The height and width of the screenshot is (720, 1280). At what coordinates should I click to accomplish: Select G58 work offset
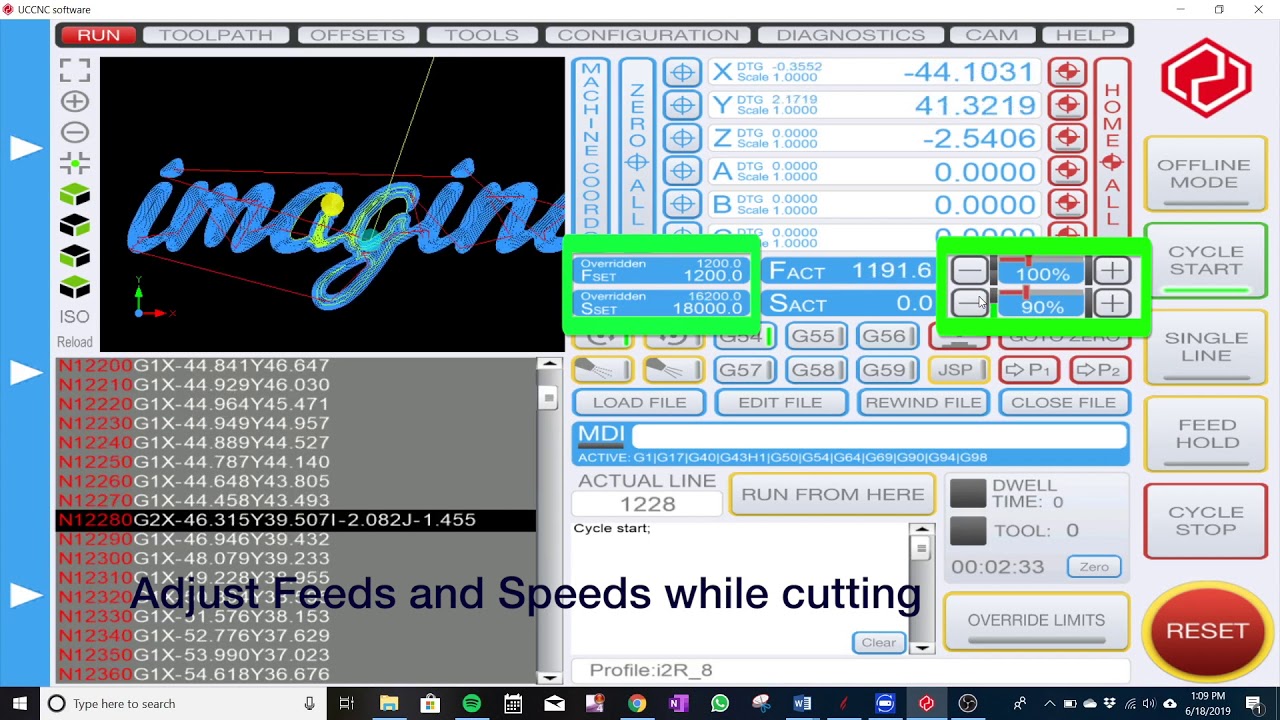814,370
